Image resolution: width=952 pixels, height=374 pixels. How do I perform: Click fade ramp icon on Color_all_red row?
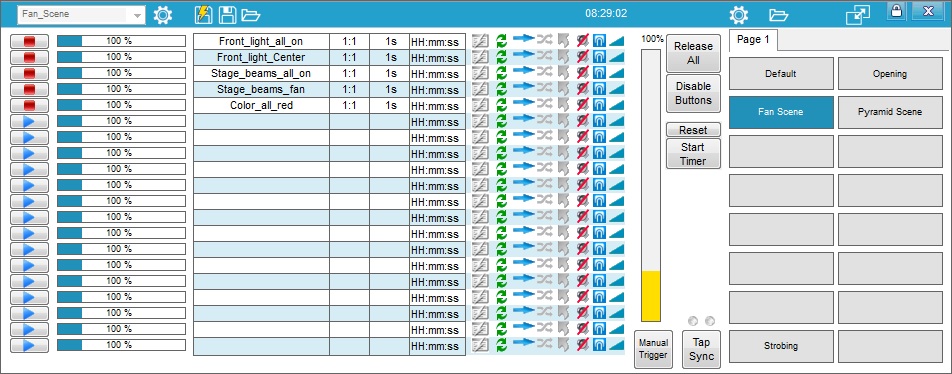pos(616,105)
